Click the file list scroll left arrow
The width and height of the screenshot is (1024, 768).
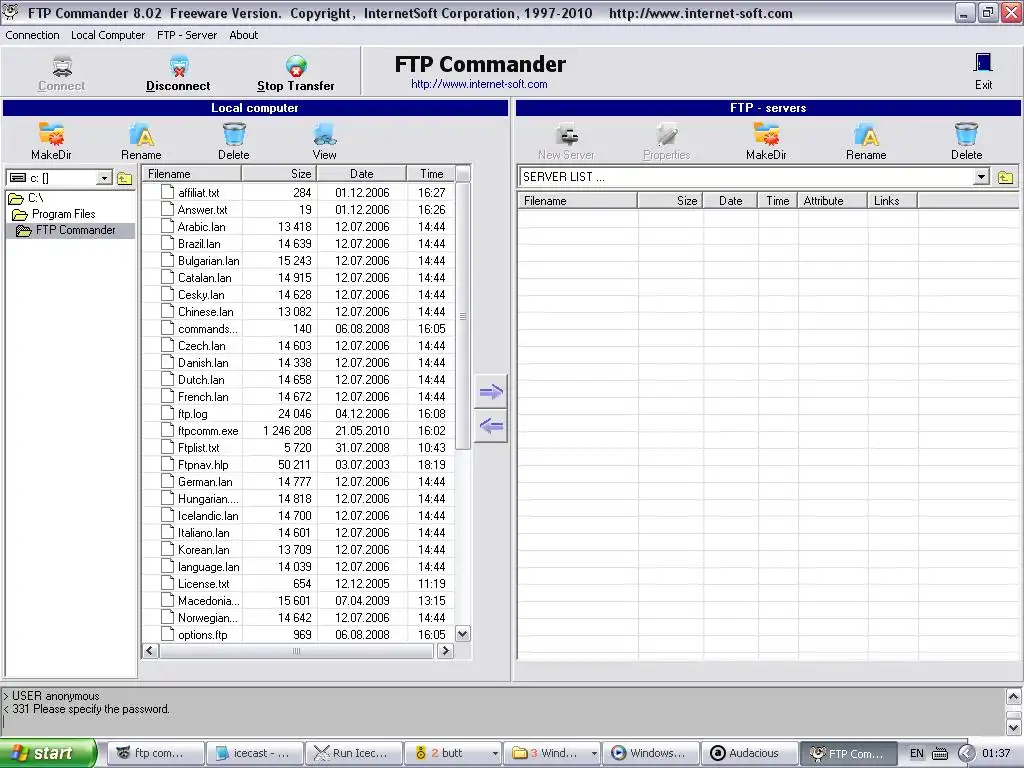150,650
